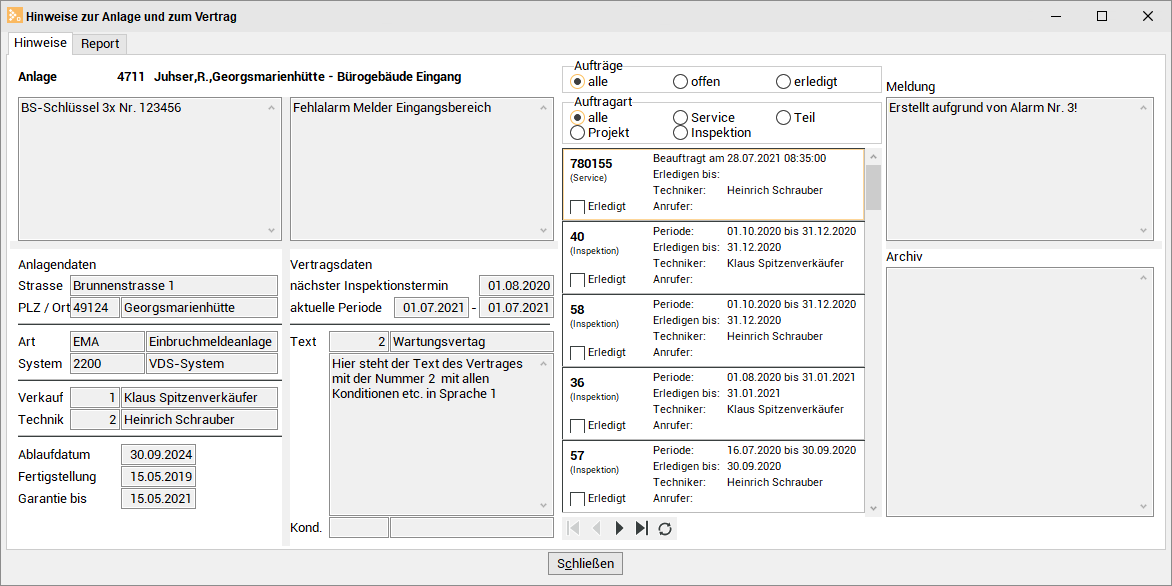This screenshot has height=586, width=1172.
Task: Click 'Erstellt aufgrund von Alarm Nr. 3!' message
Action: tap(984, 108)
